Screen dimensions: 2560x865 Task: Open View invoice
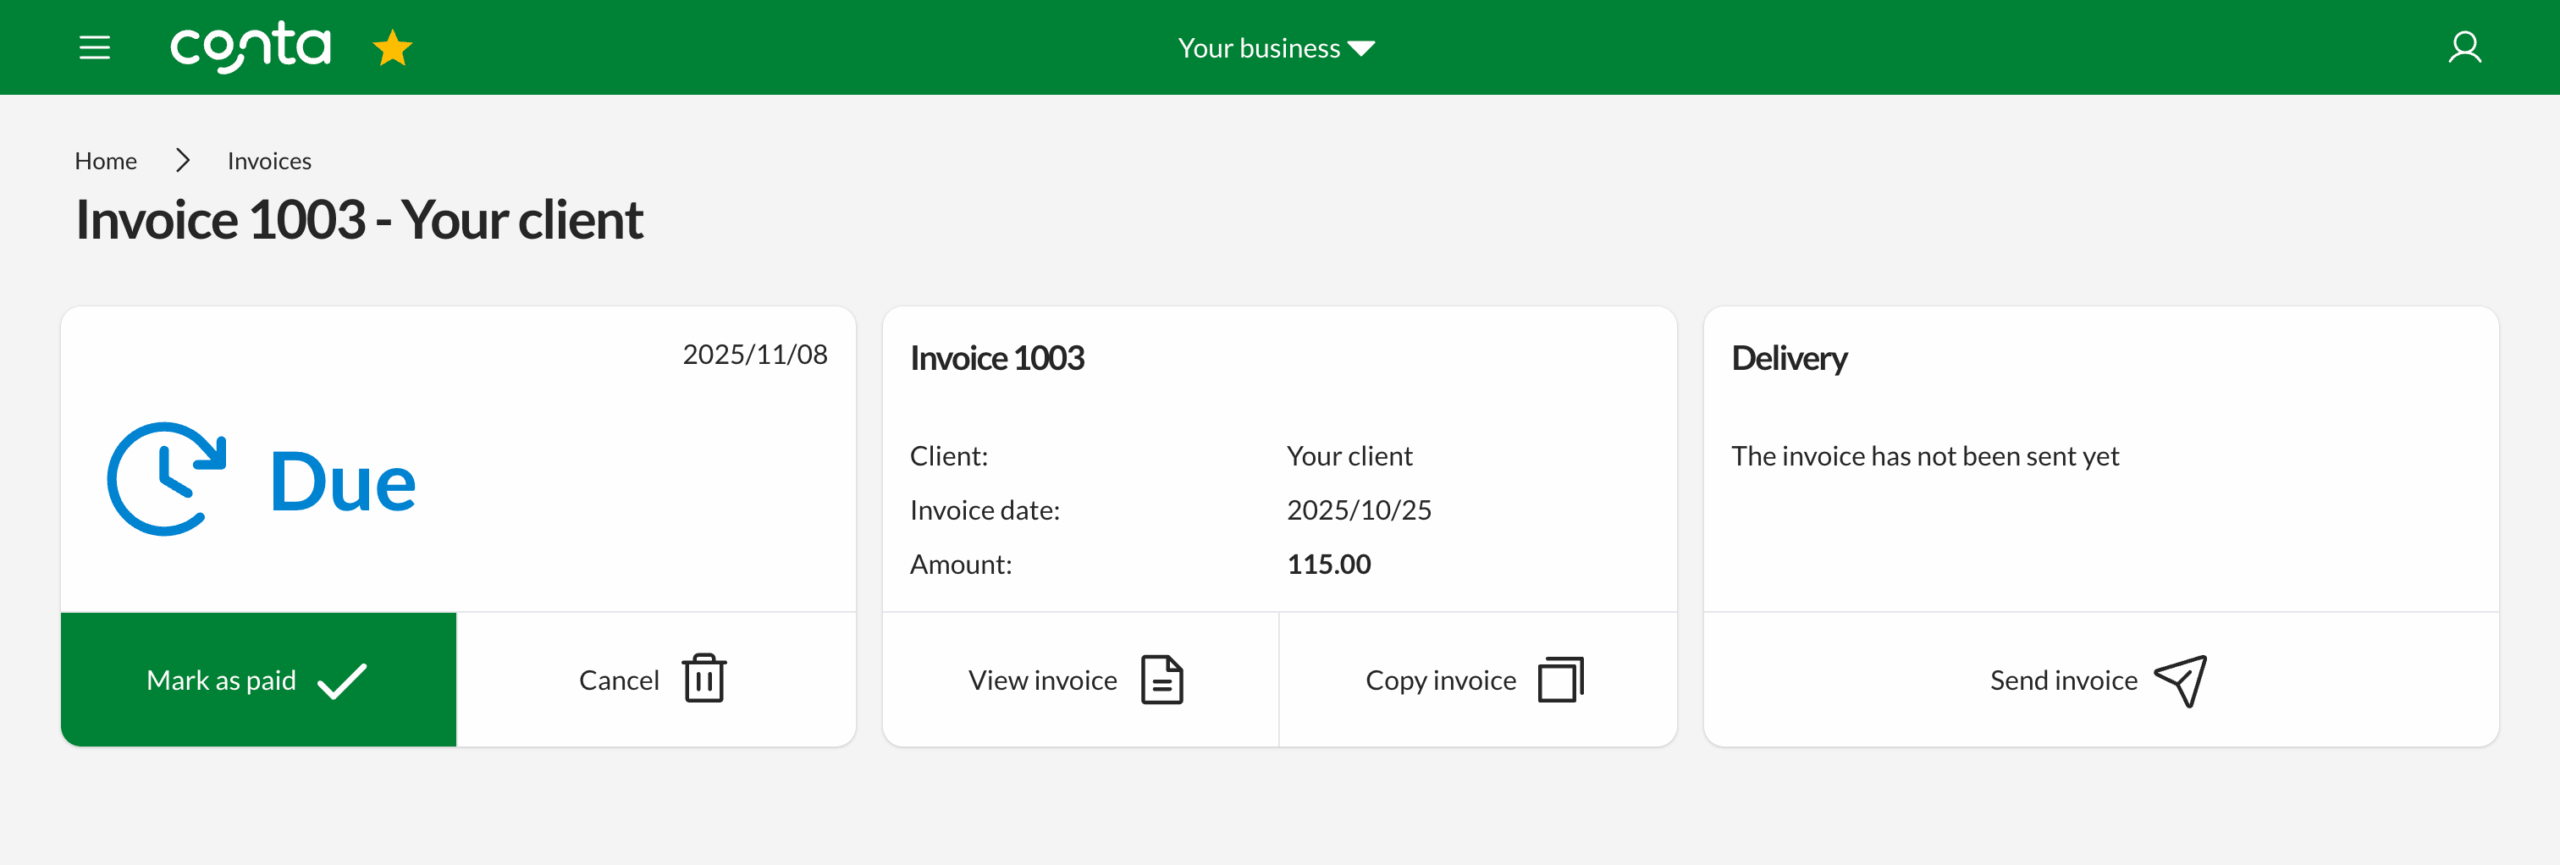pyautogui.click(x=1080, y=680)
